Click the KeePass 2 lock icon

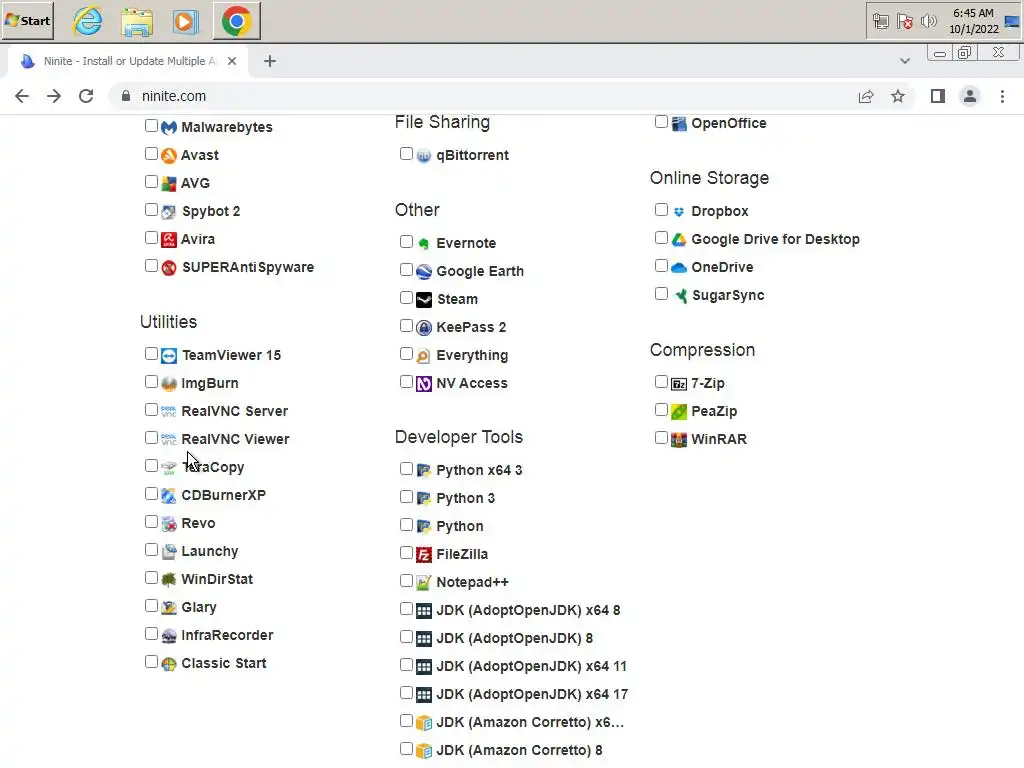(x=424, y=328)
